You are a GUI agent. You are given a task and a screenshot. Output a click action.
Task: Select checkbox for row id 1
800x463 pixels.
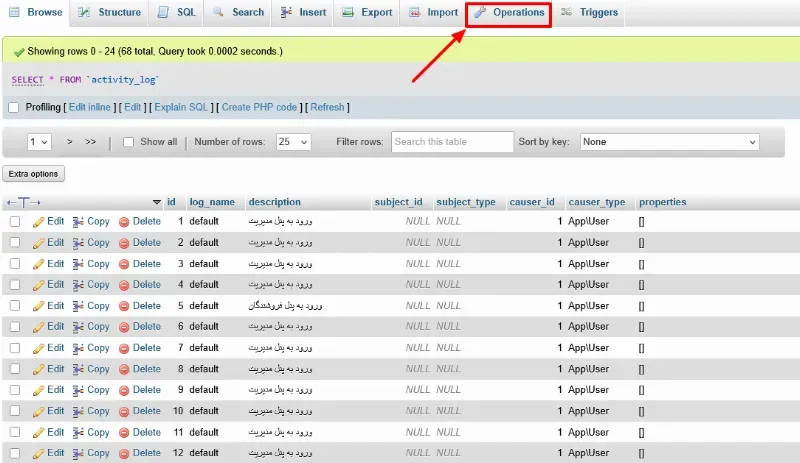tap(15, 222)
